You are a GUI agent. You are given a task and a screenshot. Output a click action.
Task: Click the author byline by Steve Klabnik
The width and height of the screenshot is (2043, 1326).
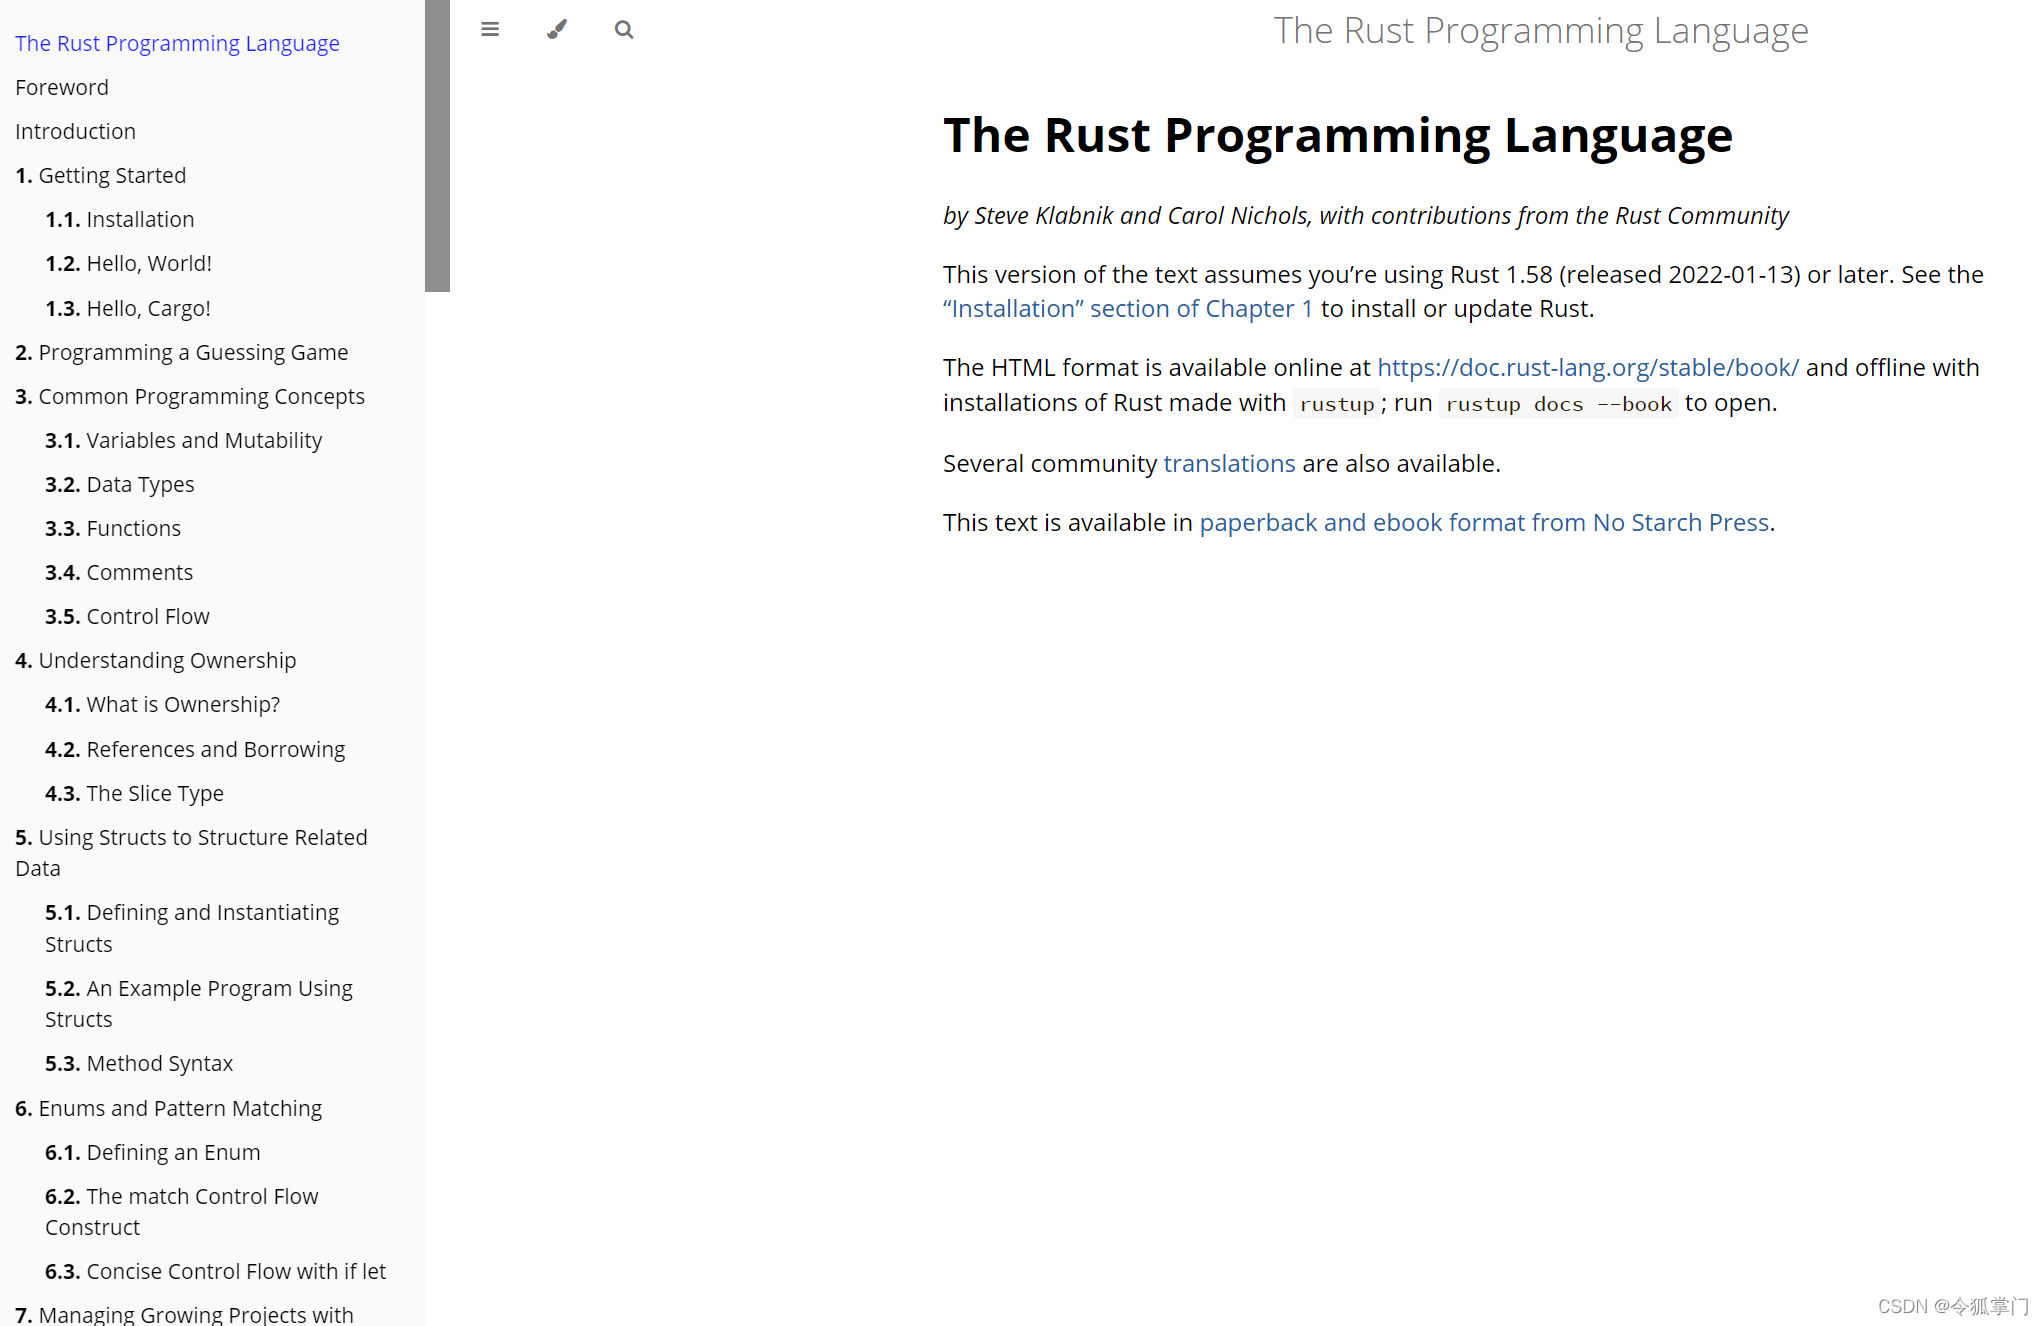coord(1365,216)
